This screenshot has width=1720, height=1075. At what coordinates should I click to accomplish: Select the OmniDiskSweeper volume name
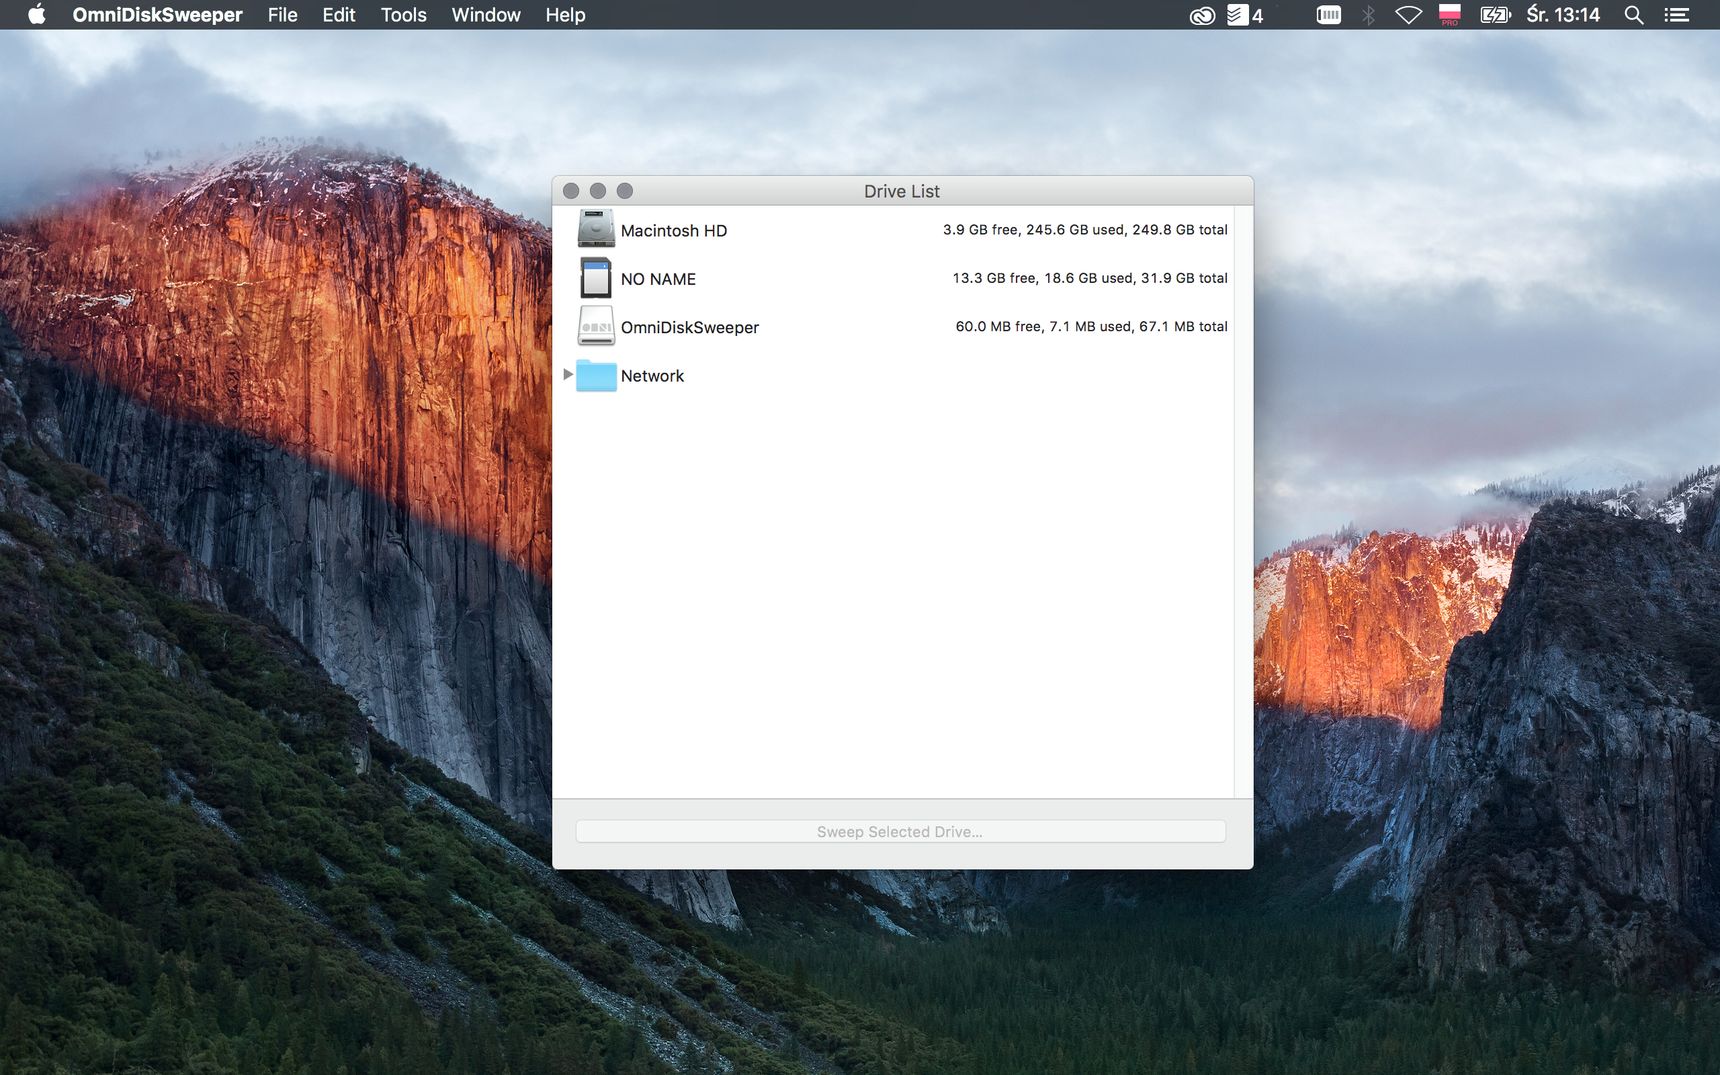pos(690,327)
